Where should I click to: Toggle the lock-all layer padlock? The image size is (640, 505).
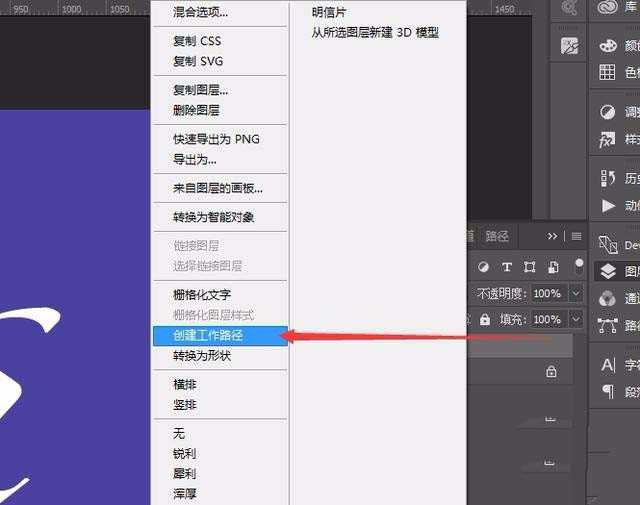pos(484,320)
